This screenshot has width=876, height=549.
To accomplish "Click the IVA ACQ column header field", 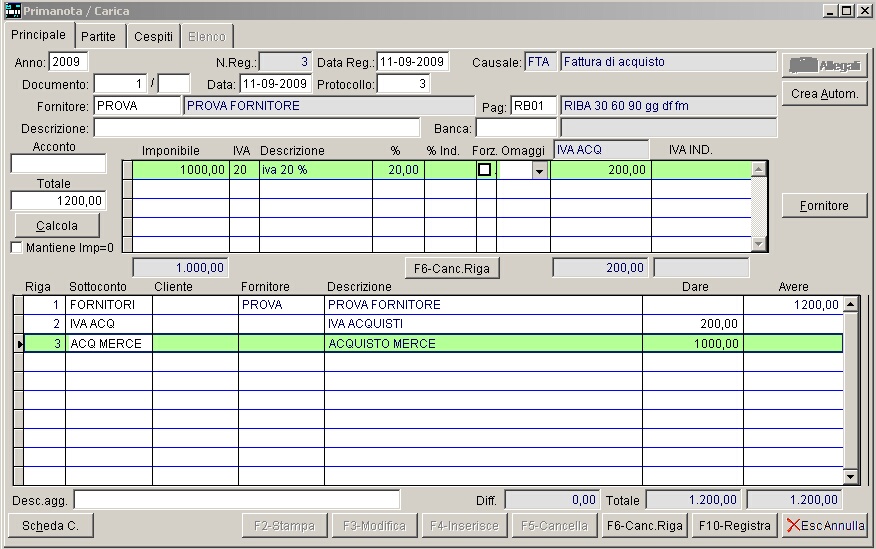I will click(601, 150).
